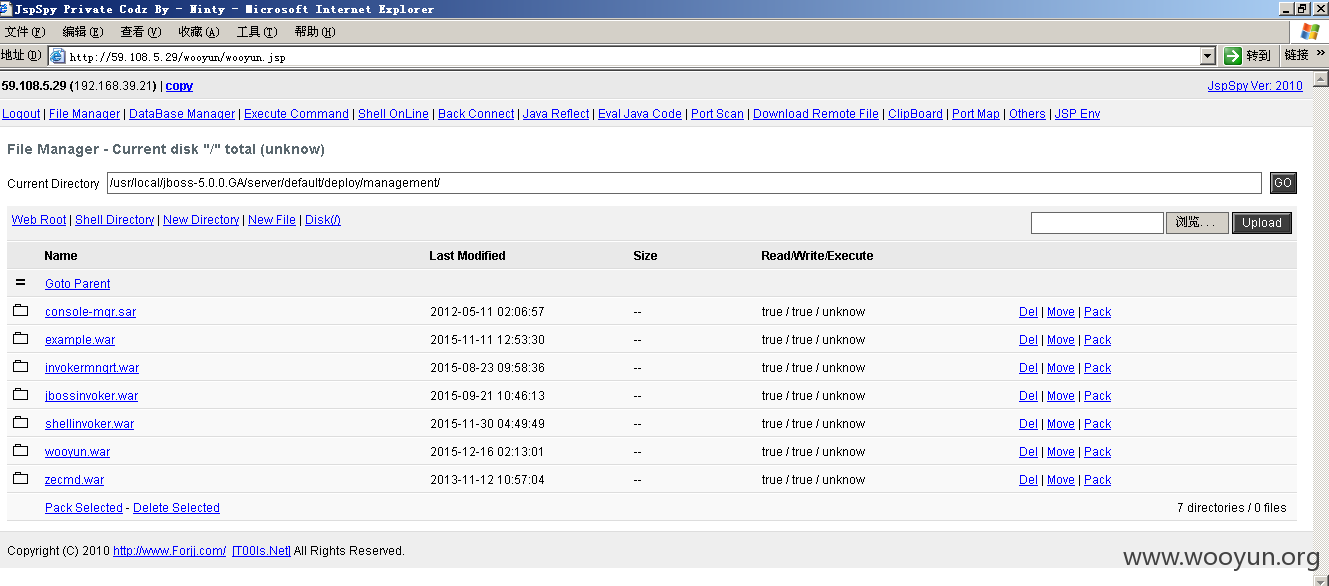The height and width of the screenshot is (586, 1329).
Task: Go to Shell Directory link
Action: point(115,220)
